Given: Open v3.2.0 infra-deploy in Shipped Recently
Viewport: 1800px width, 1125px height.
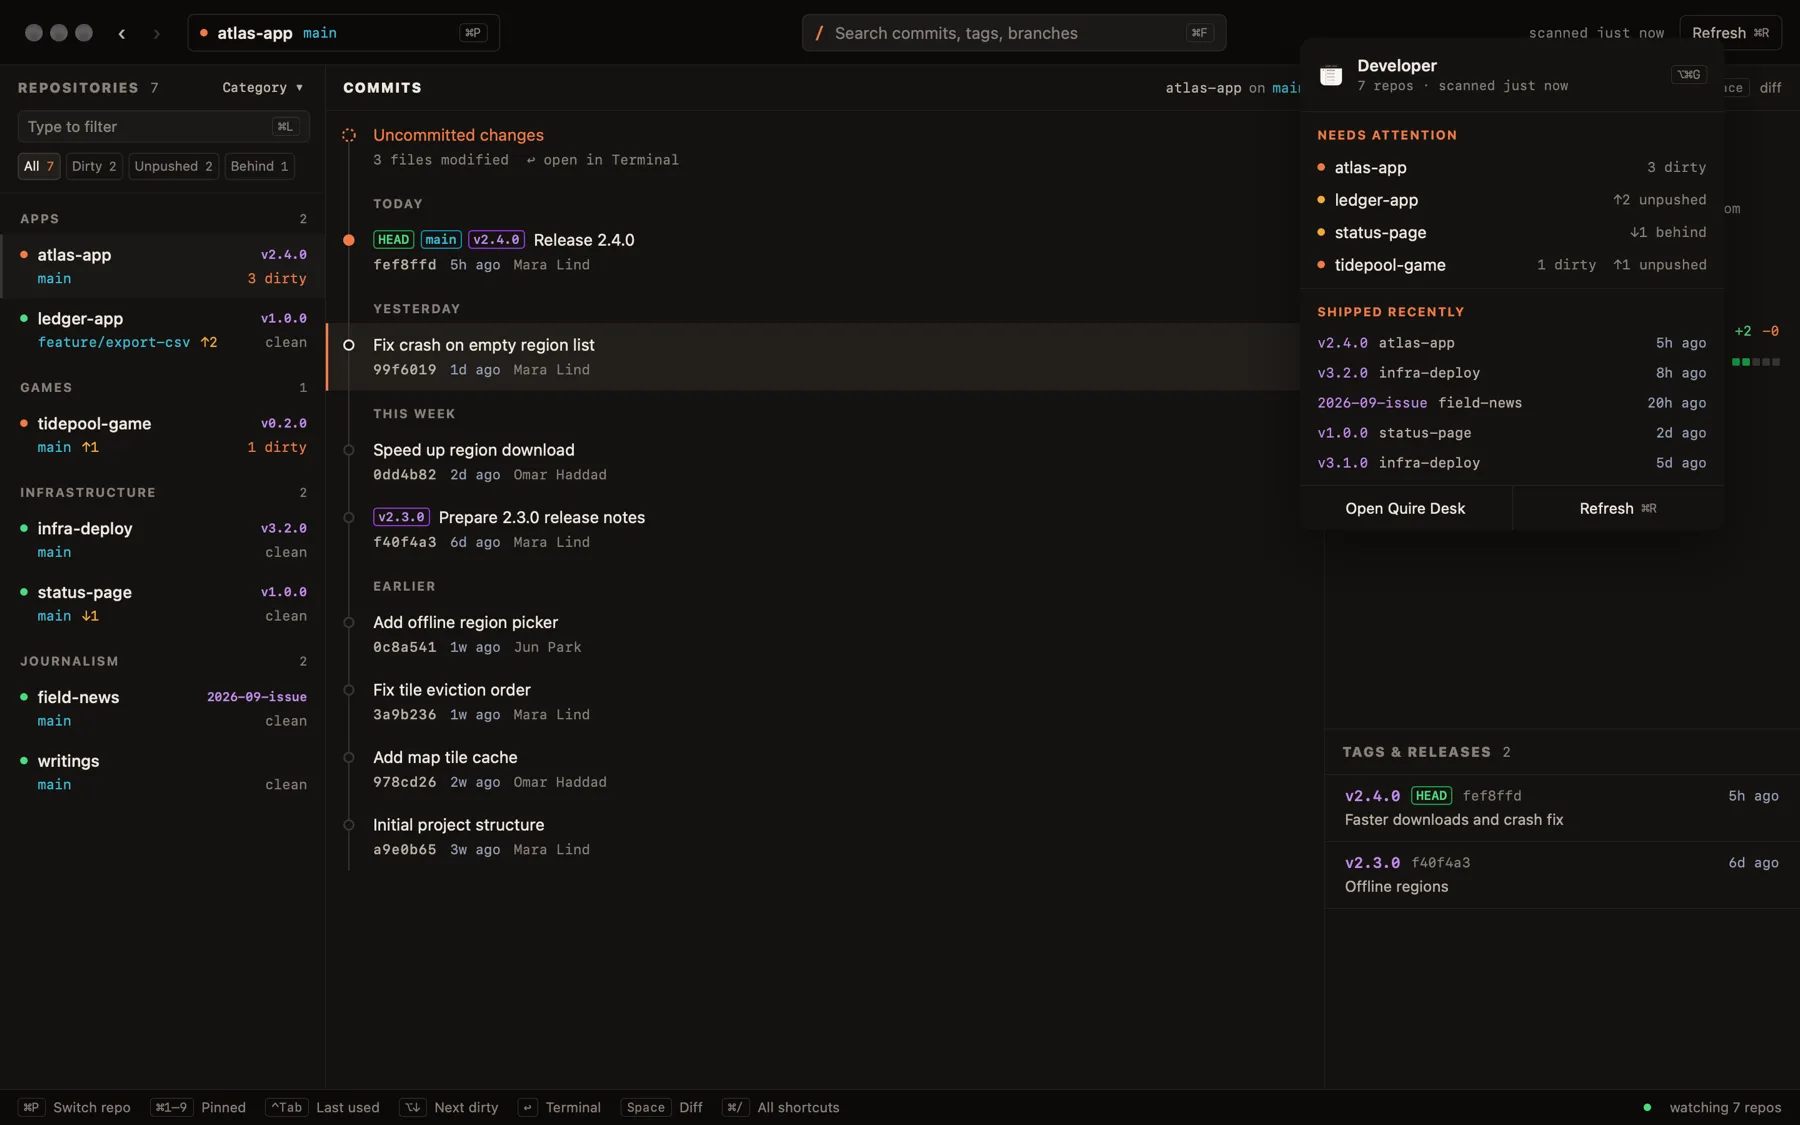Looking at the screenshot, I should click(x=1512, y=373).
